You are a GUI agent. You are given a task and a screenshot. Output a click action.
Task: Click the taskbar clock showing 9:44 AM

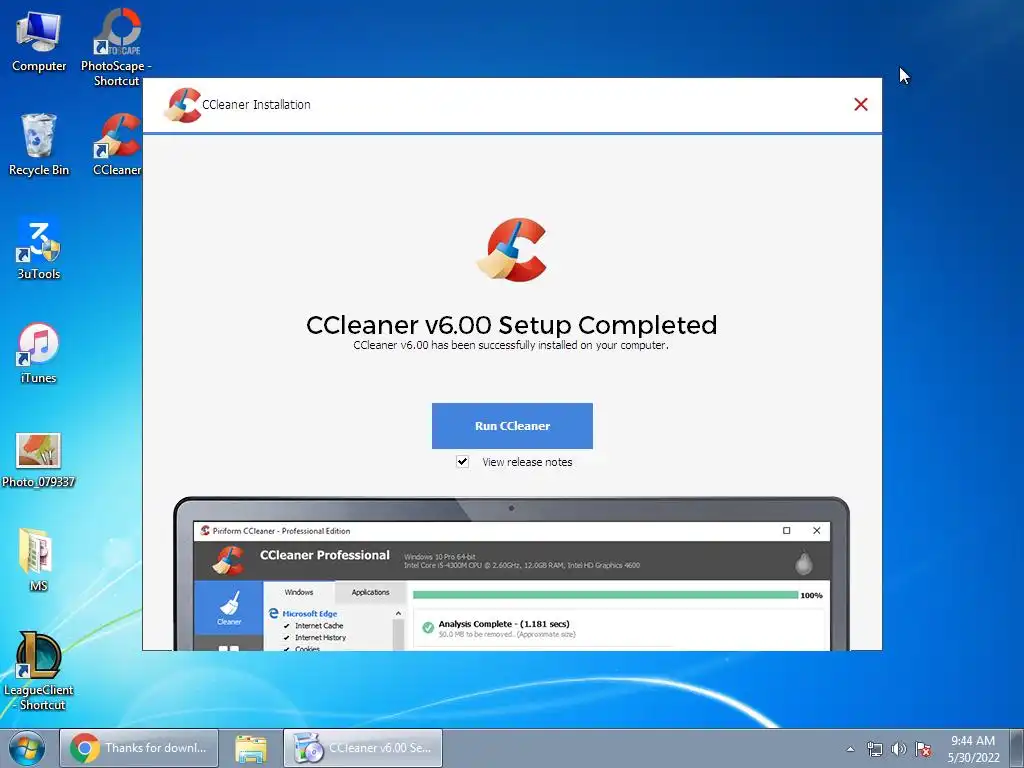click(973, 749)
